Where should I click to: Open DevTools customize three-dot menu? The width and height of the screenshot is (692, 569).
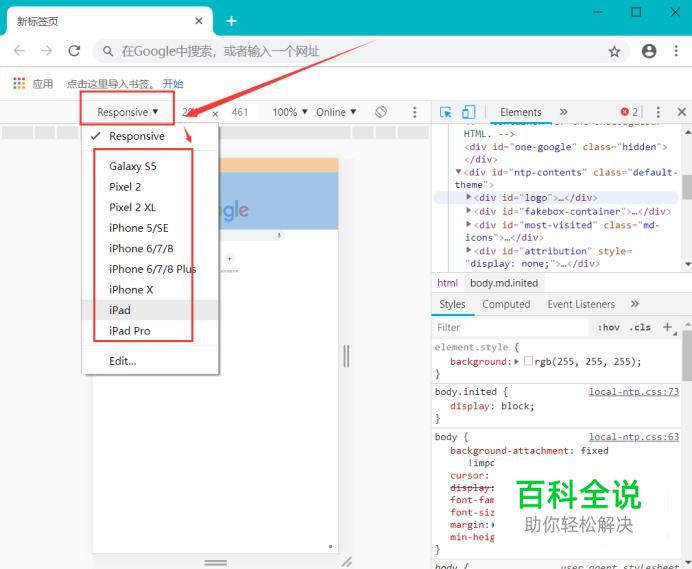point(658,112)
